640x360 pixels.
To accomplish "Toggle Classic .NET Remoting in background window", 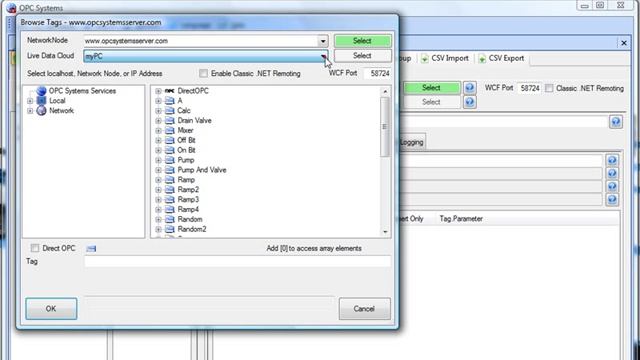I will point(549,88).
